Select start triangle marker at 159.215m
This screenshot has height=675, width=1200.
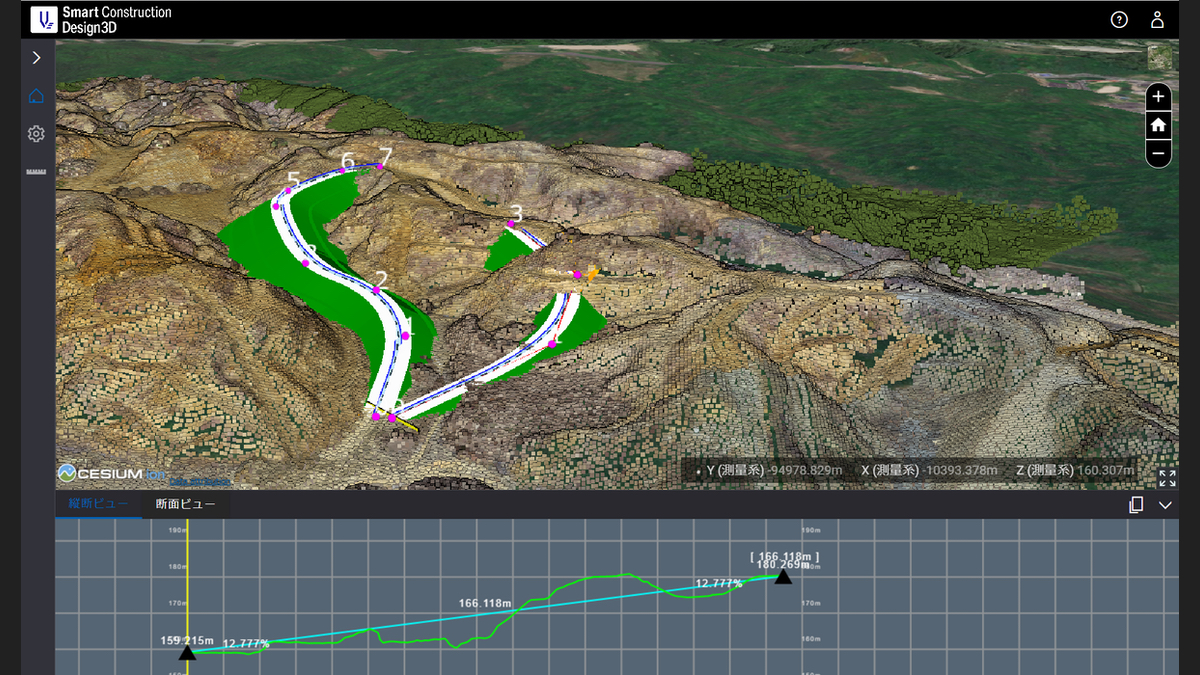187,654
